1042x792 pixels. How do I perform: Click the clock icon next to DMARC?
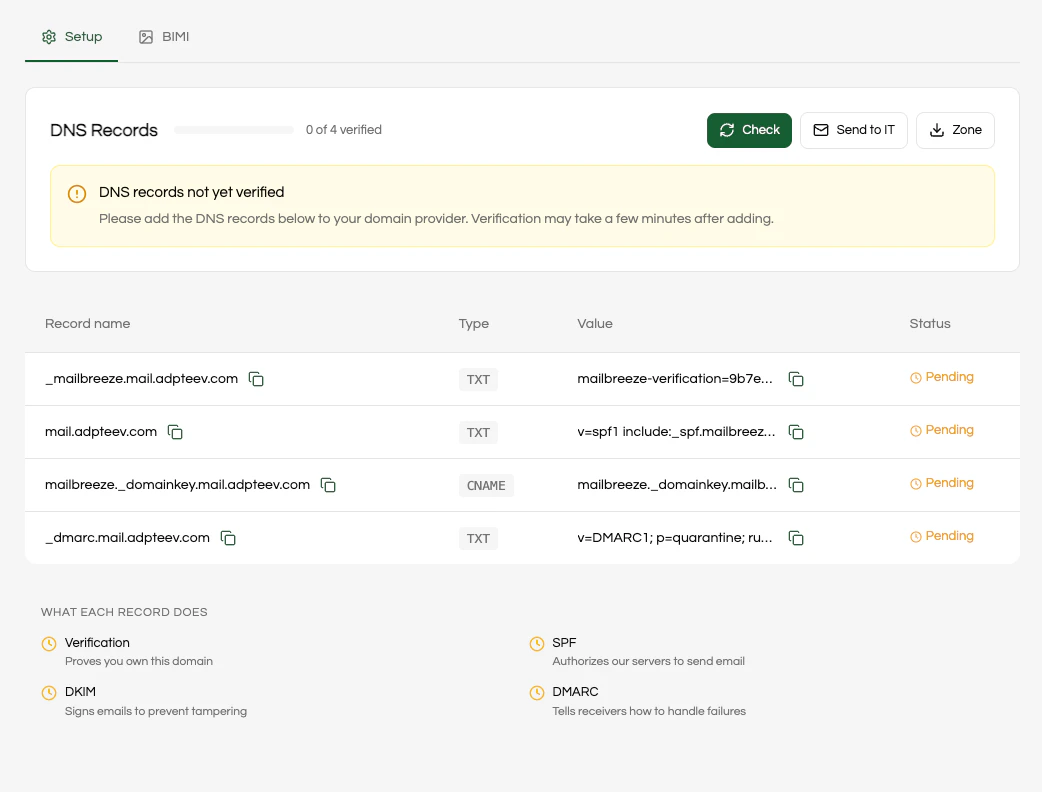(x=537, y=692)
